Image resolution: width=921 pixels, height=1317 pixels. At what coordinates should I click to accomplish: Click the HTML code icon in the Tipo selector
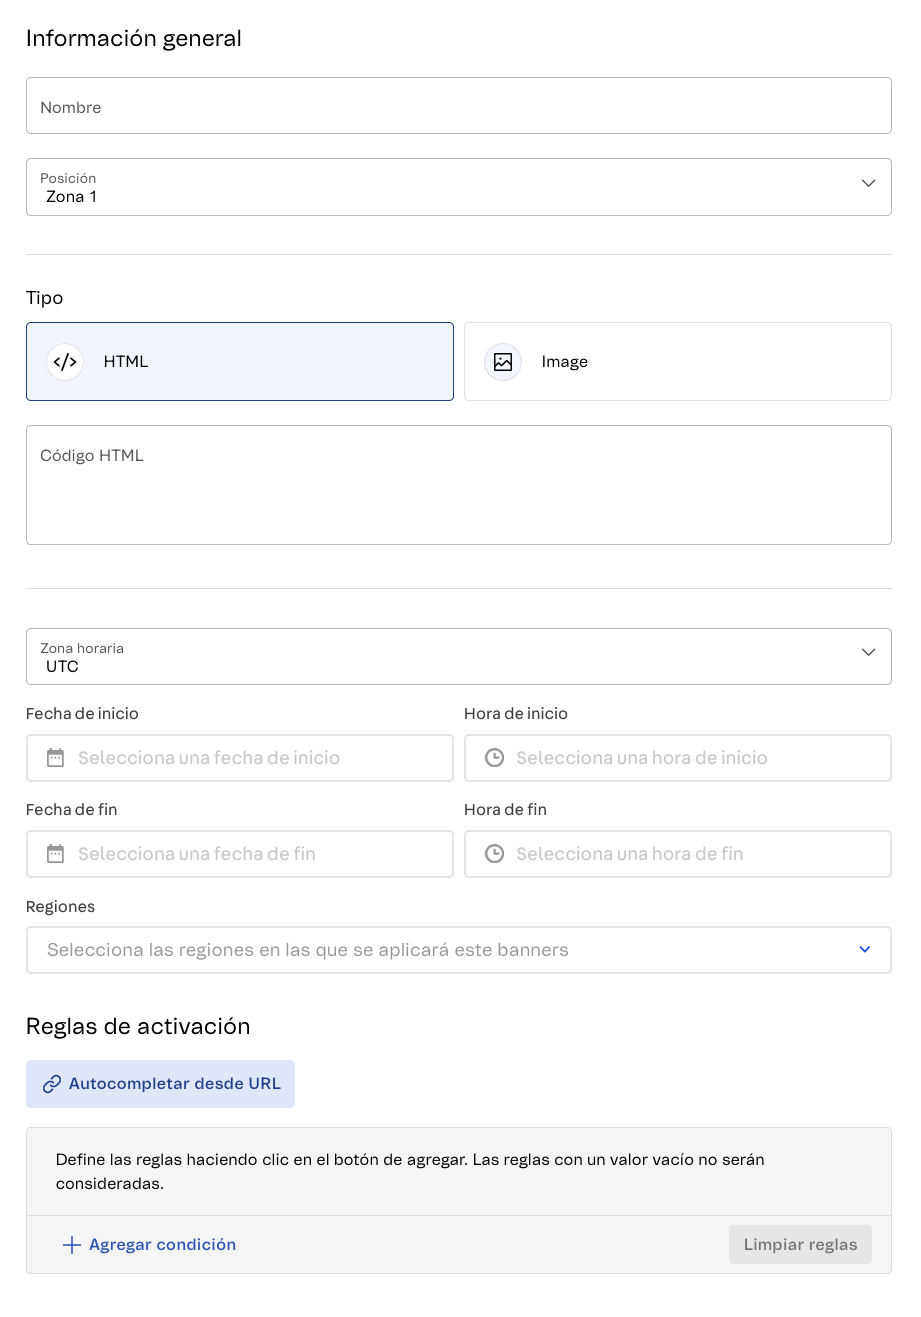[x=64, y=361]
